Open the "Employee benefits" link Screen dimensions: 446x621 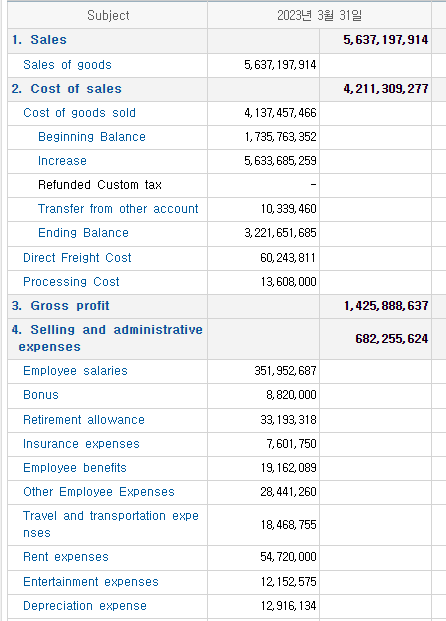[x=75, y=468]
